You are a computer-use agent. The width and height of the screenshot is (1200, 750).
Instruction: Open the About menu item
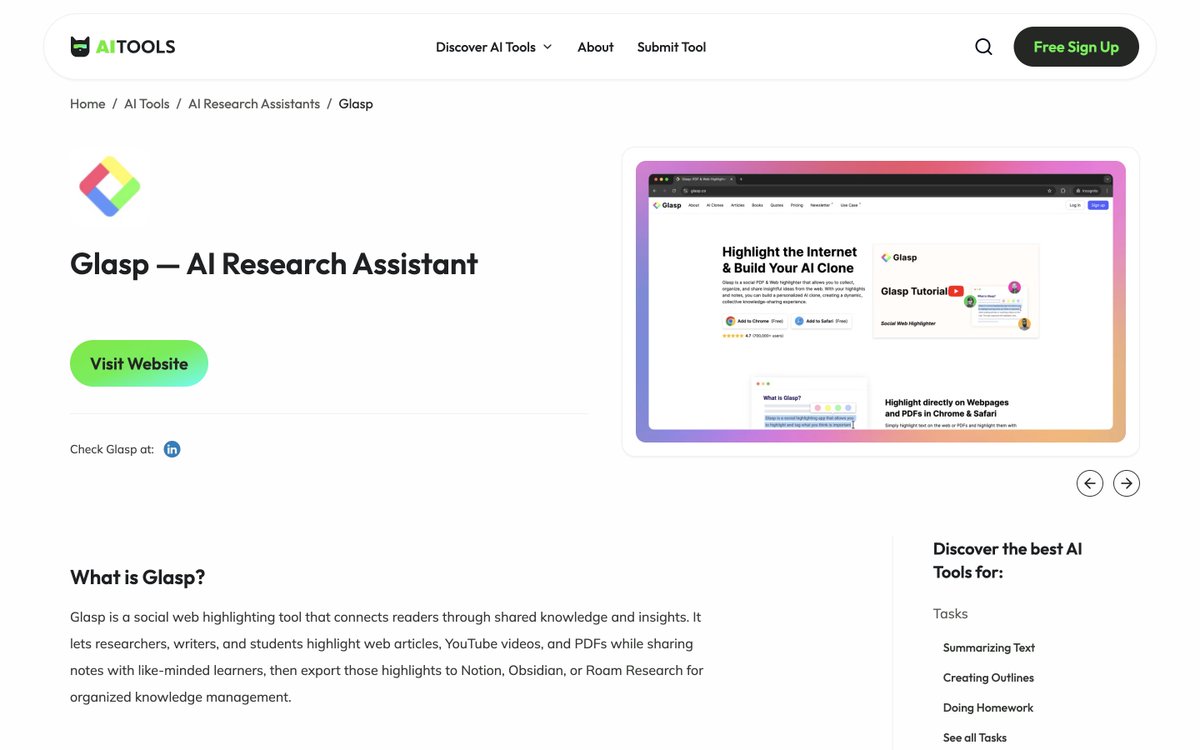point(595,47)
